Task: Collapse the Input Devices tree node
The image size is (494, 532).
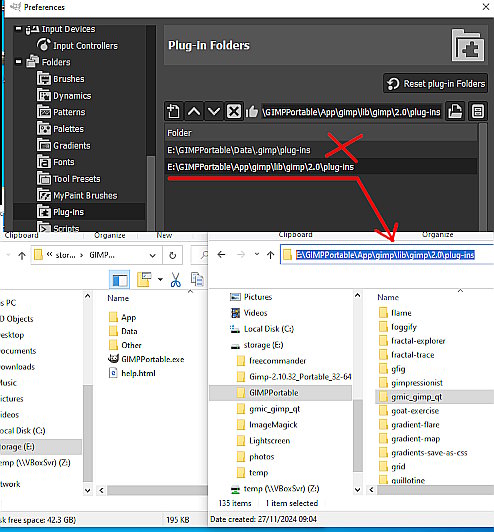Action: tap(18, 29)
